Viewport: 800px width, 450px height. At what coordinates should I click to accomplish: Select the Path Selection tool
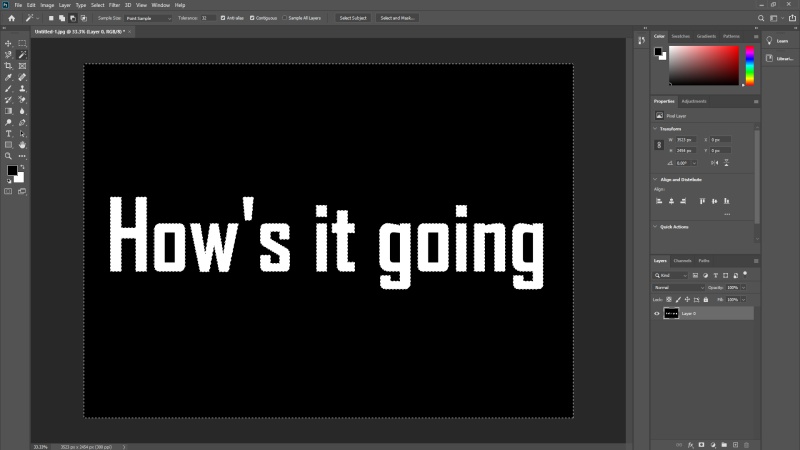pos(22,134)
